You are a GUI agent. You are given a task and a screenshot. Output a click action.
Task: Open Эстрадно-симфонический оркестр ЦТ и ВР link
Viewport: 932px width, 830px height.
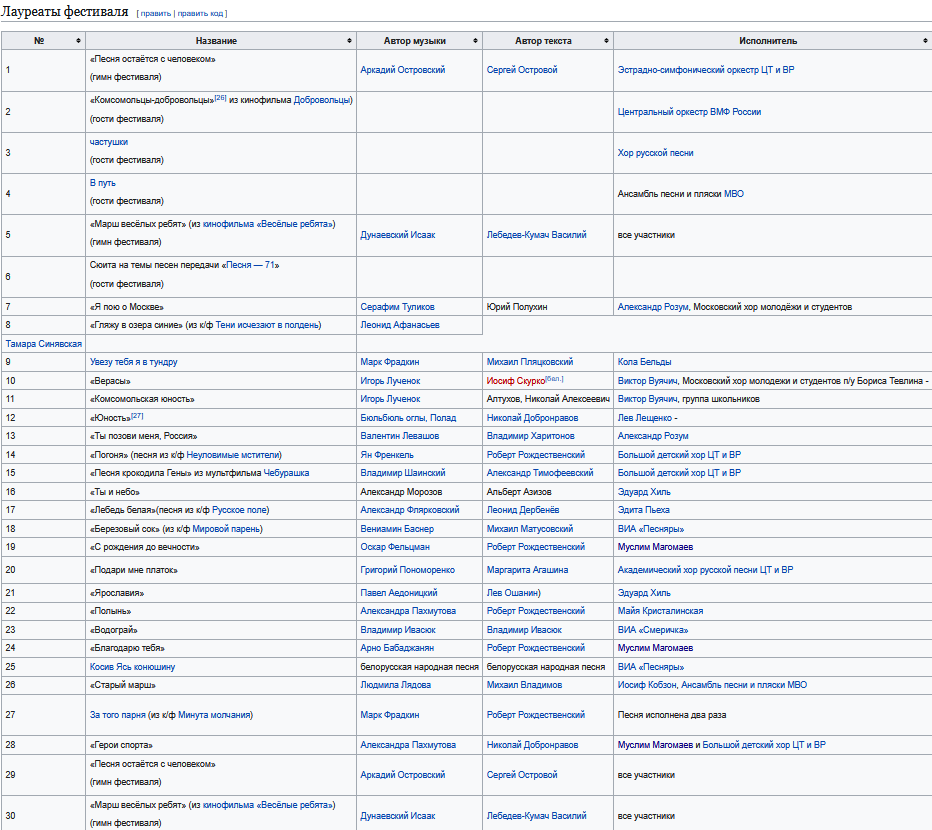coord(706,70)
